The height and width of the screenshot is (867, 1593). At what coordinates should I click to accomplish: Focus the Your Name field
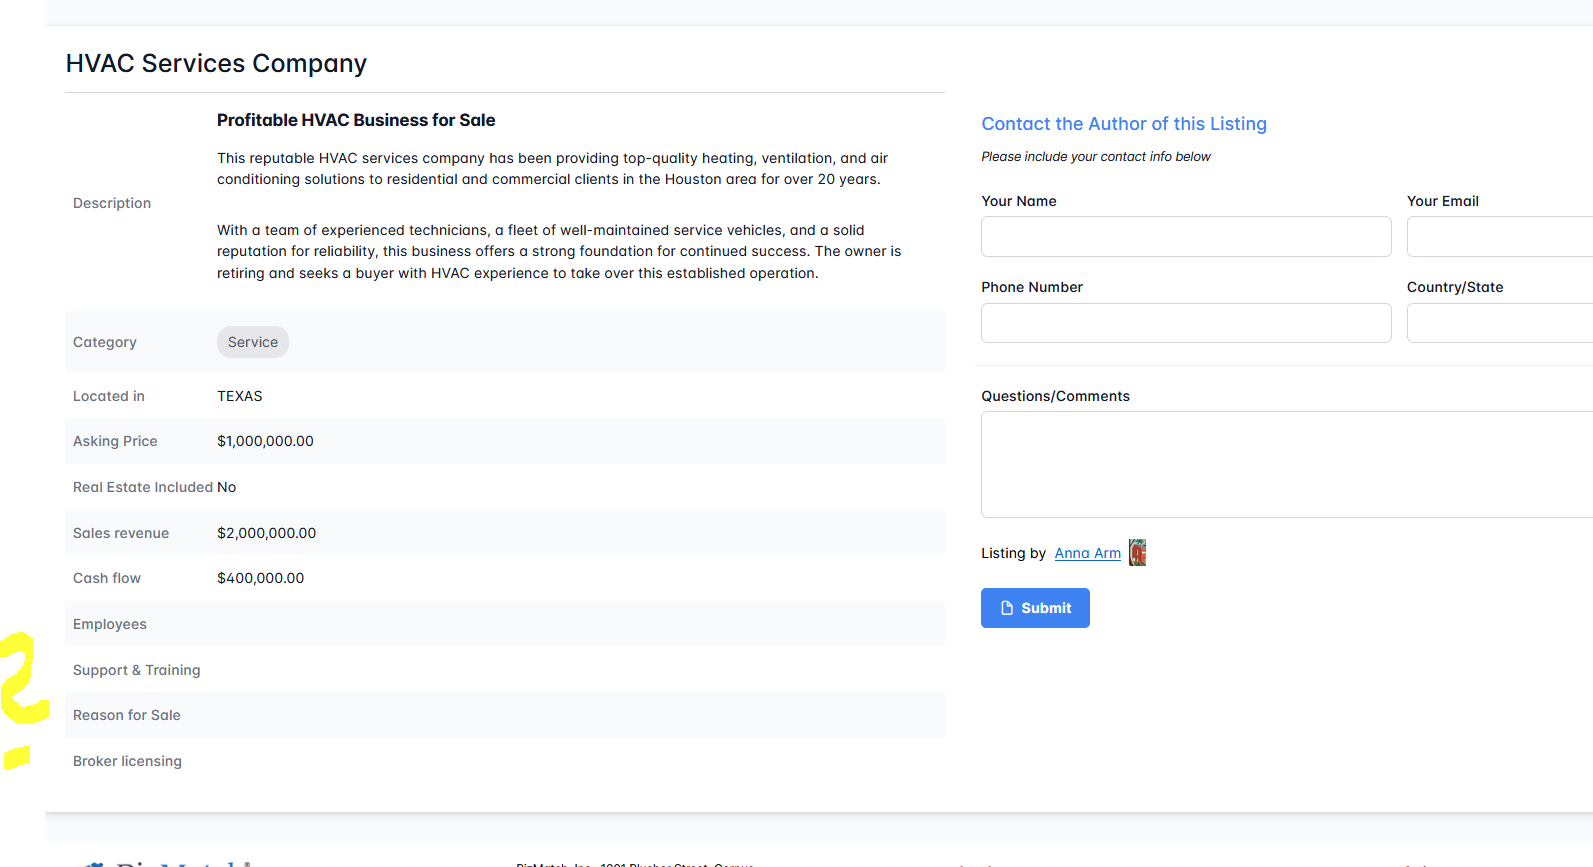click(1186, 237)
